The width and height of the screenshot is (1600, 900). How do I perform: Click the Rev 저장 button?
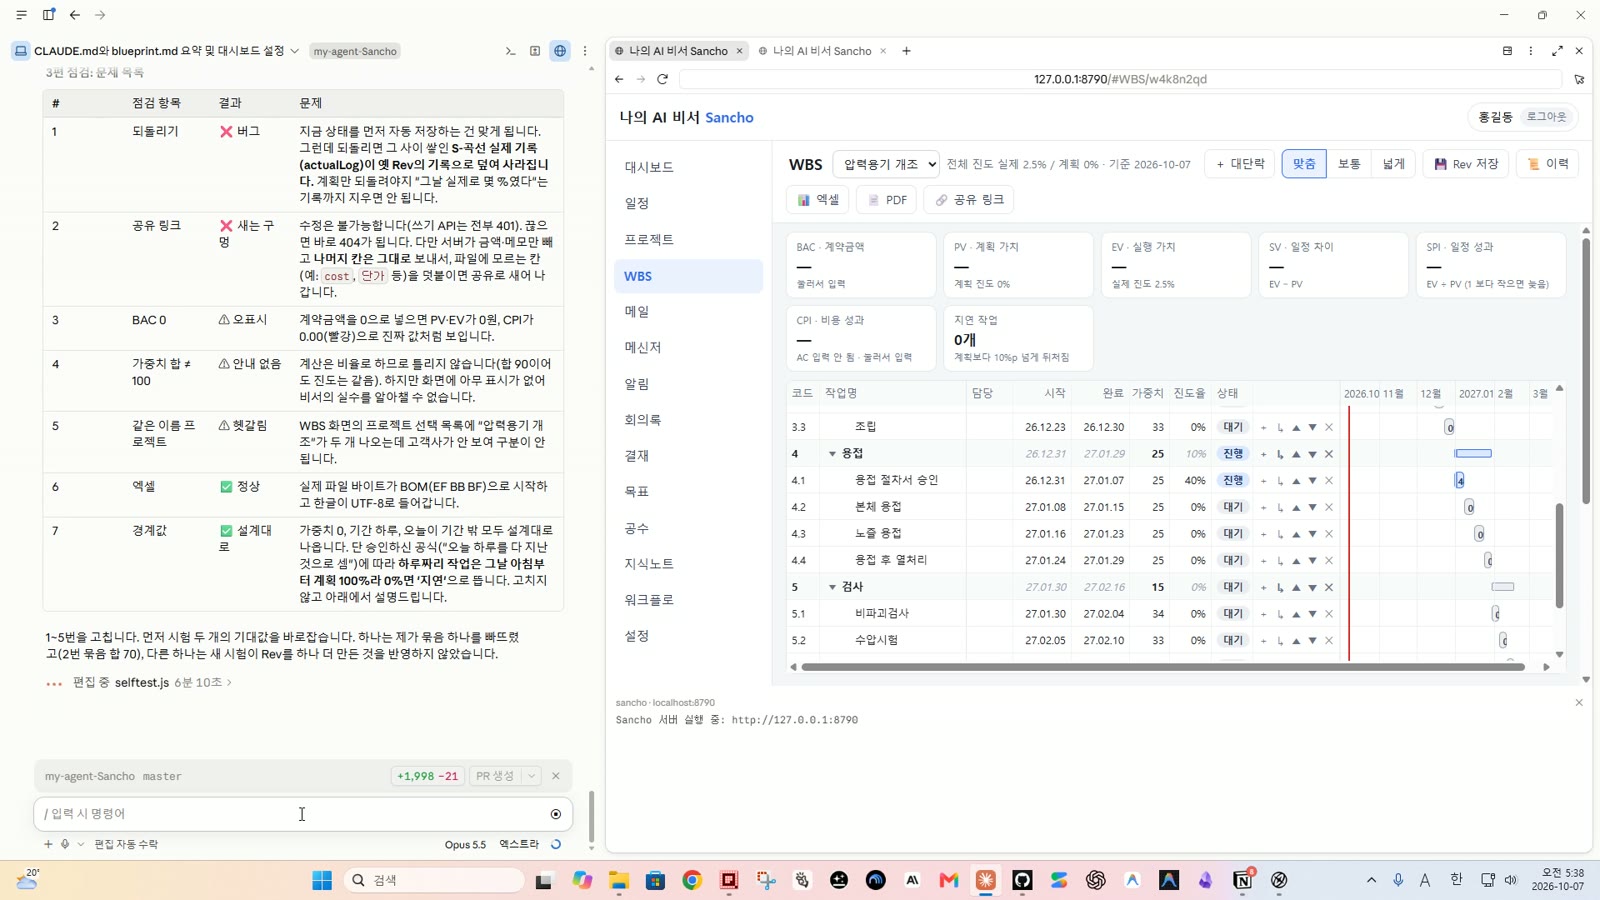coord(1466,164)
